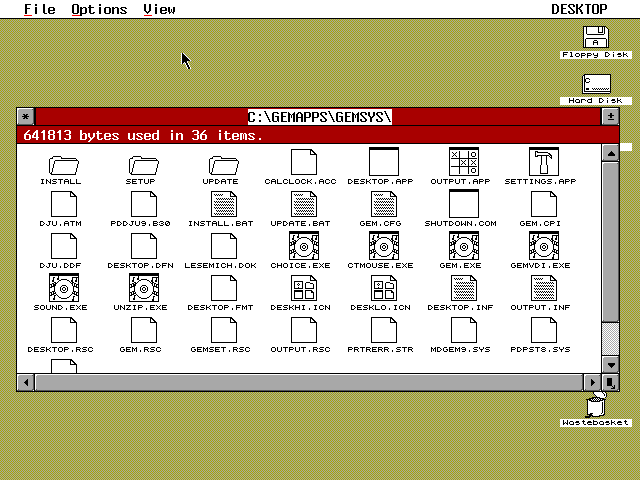Select the INSTALL.BAT batch file
640x480 pixels.
coord(224,204)
